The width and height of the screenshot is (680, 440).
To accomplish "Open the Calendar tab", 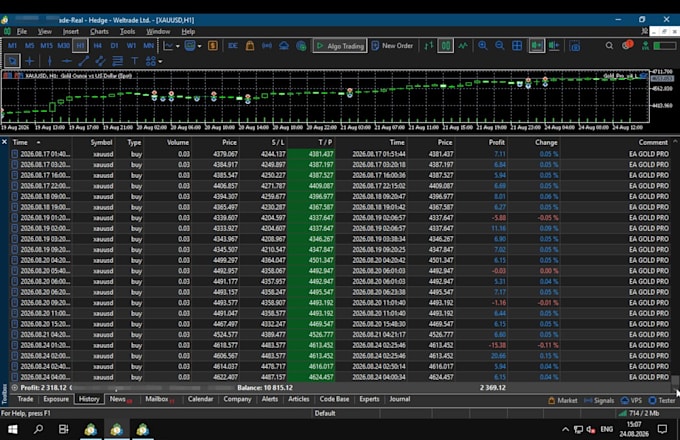I will (200, 399).
